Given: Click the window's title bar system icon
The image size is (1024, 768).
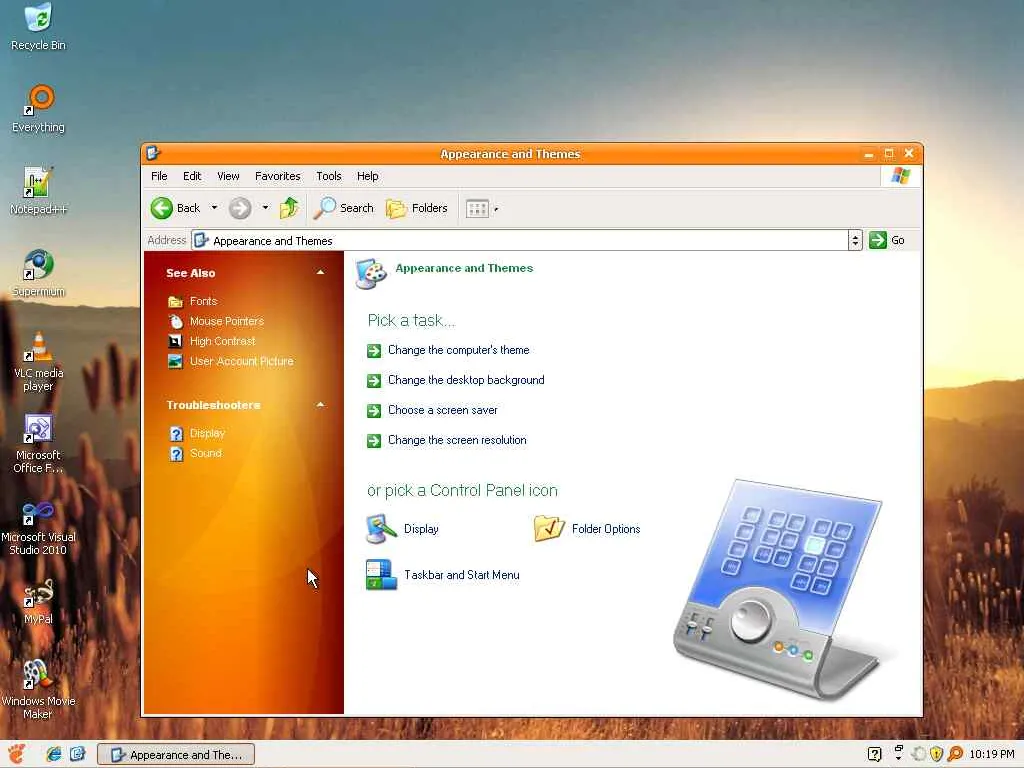Looking at the screenshot, I should [153, 153].
